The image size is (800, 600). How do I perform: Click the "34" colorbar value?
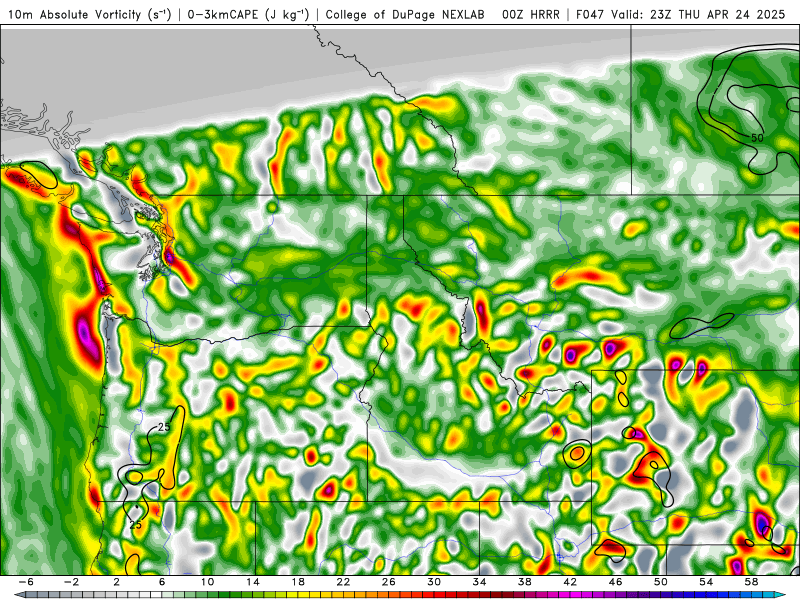pyautogui.click(x=479, y=582)
